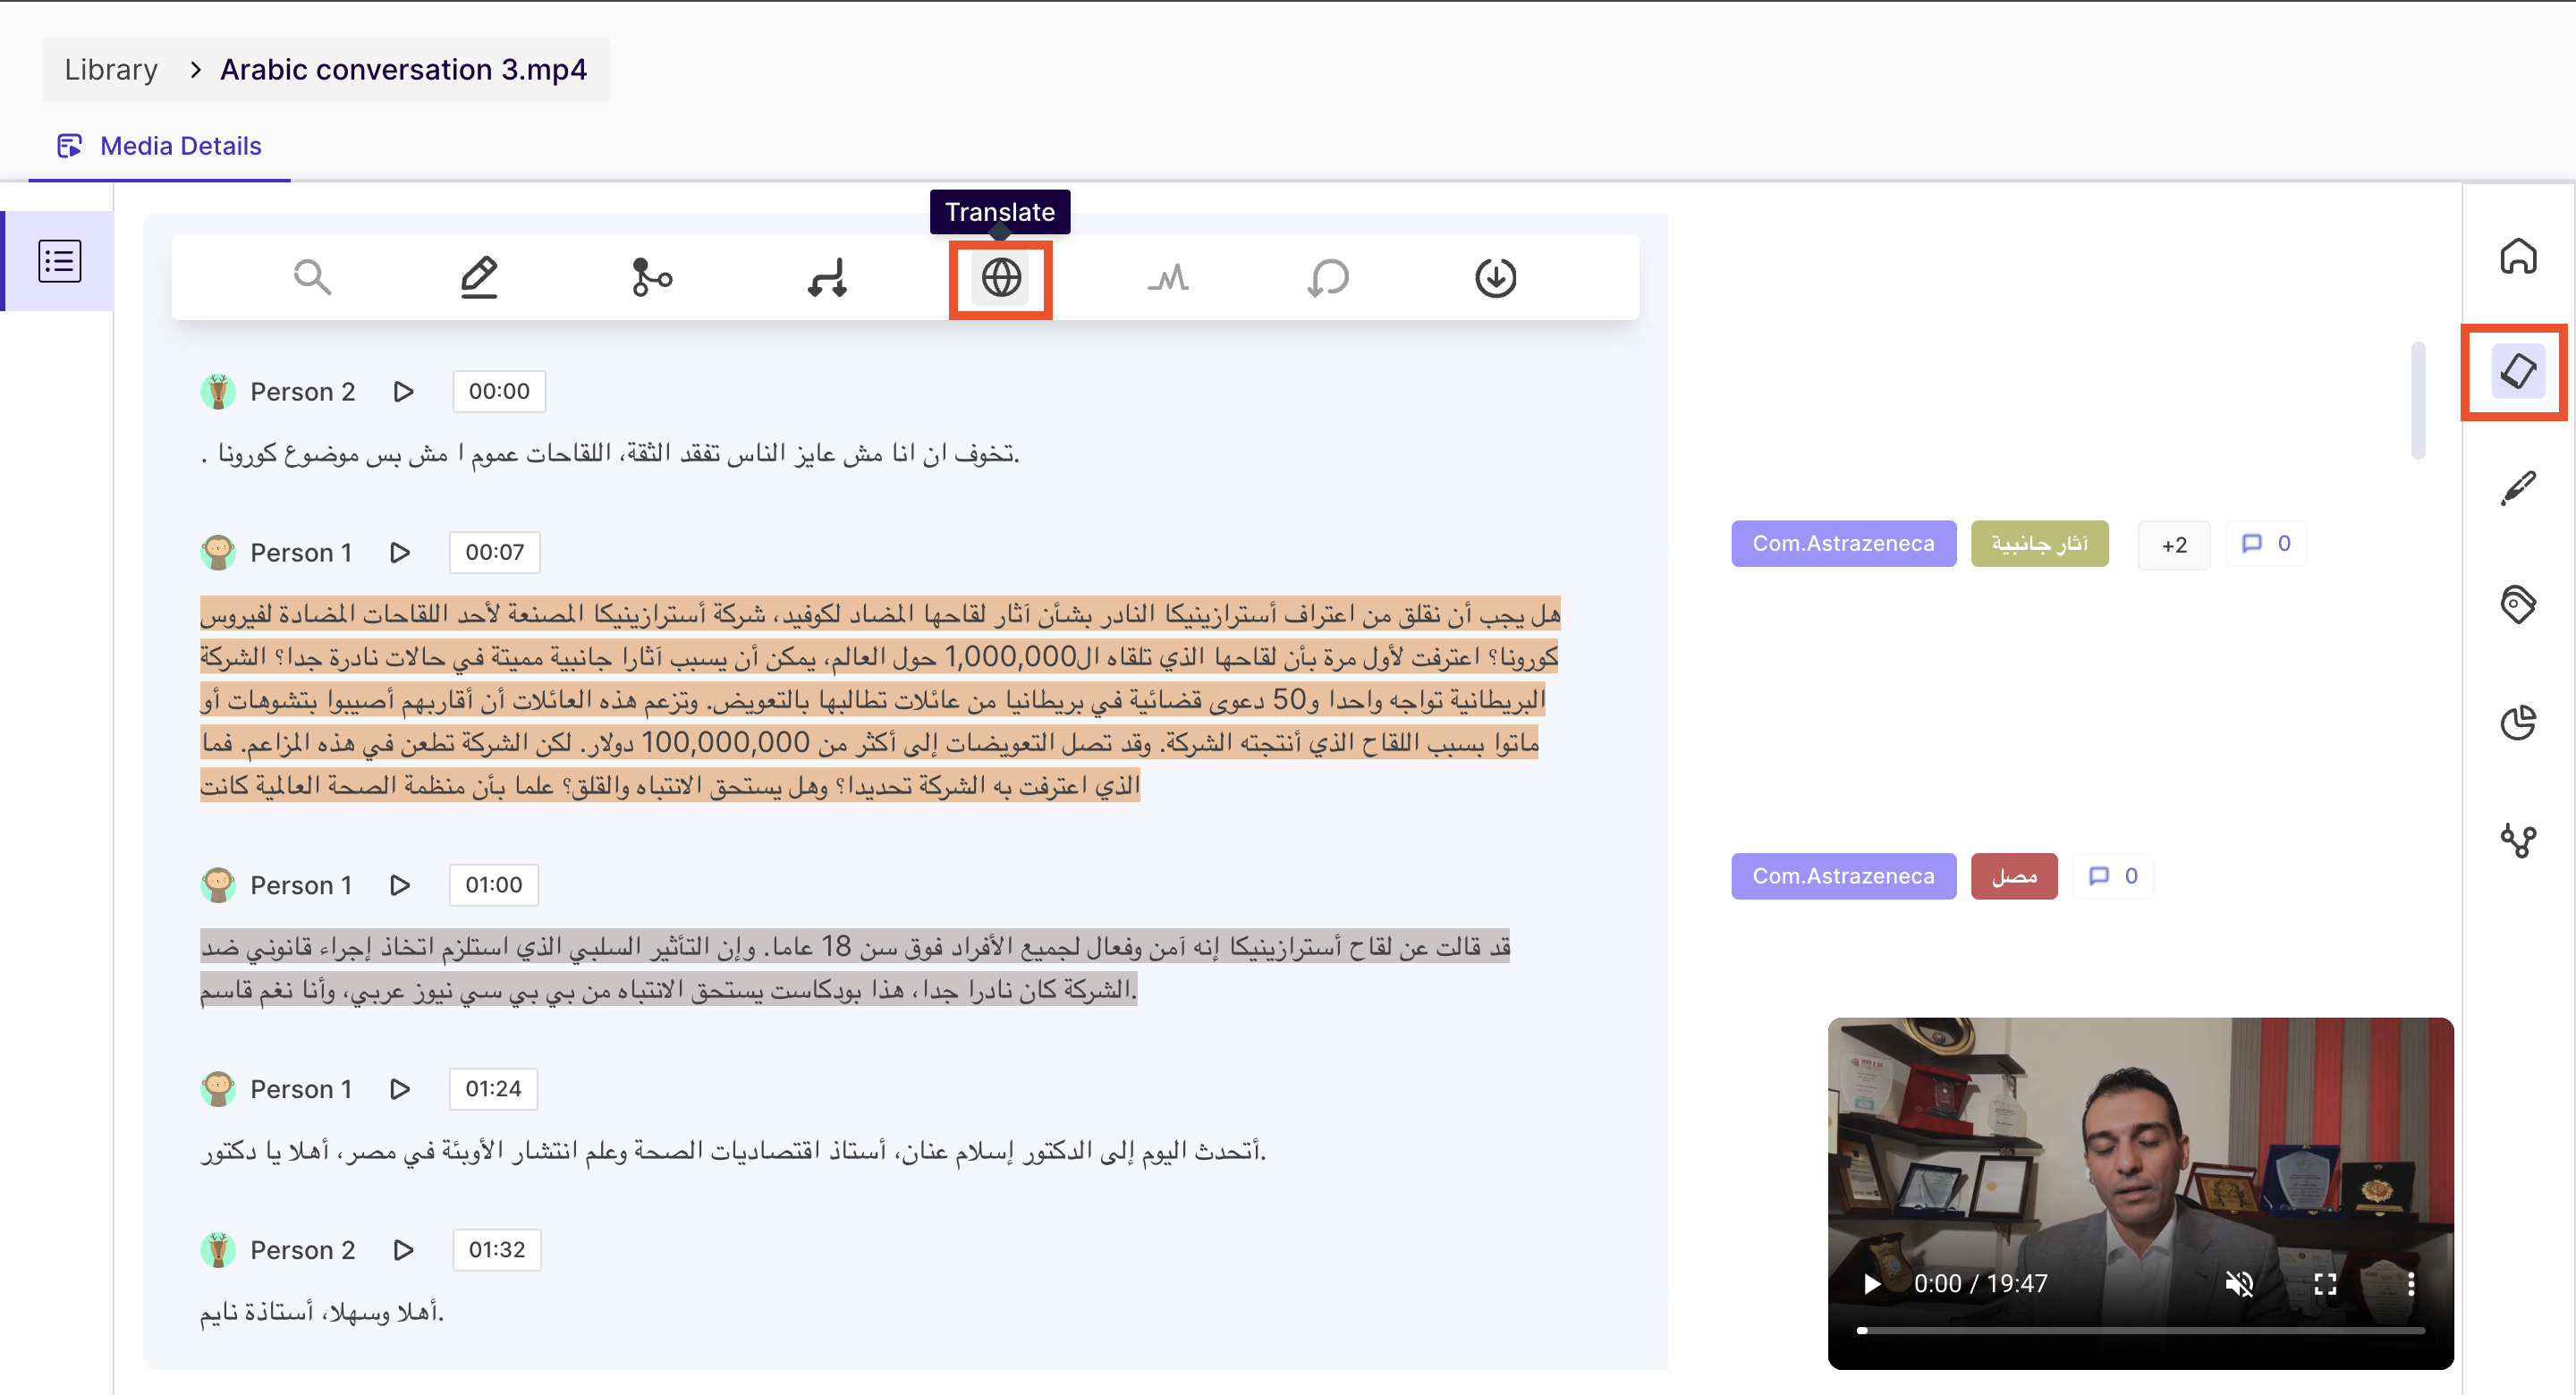
Task: Click the second Com.Astrazeneca tag
Action: [1844, 877]
